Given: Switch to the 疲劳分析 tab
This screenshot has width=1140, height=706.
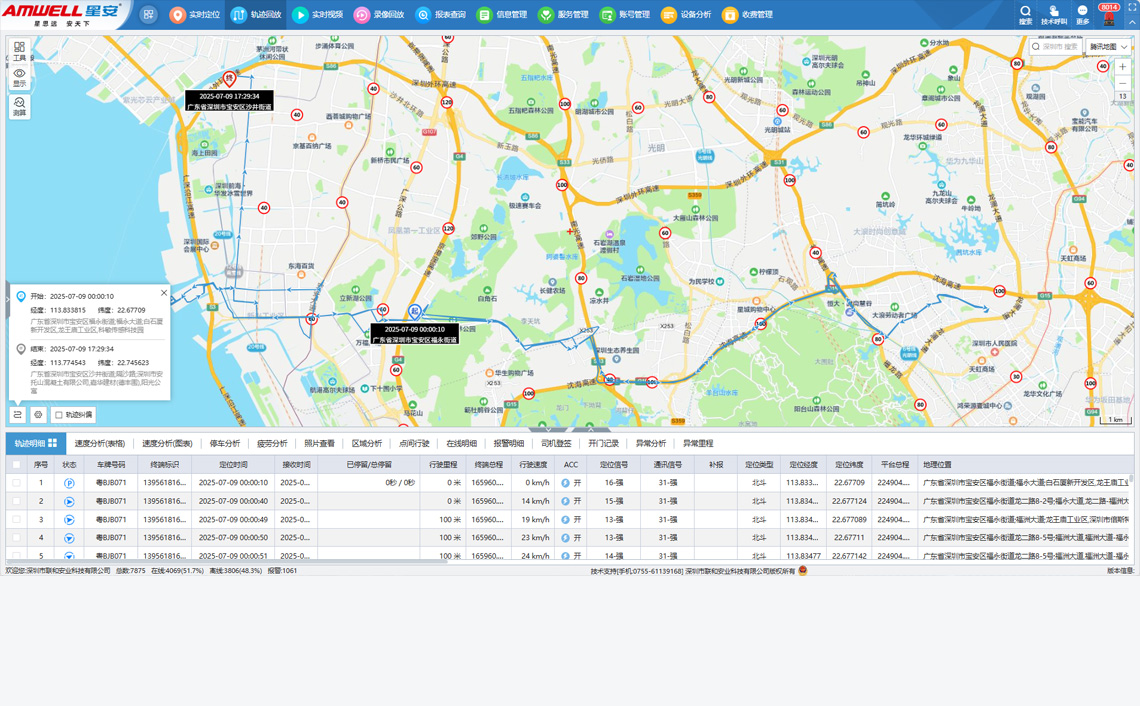Looking at the screenshot, I should point(272,443).
